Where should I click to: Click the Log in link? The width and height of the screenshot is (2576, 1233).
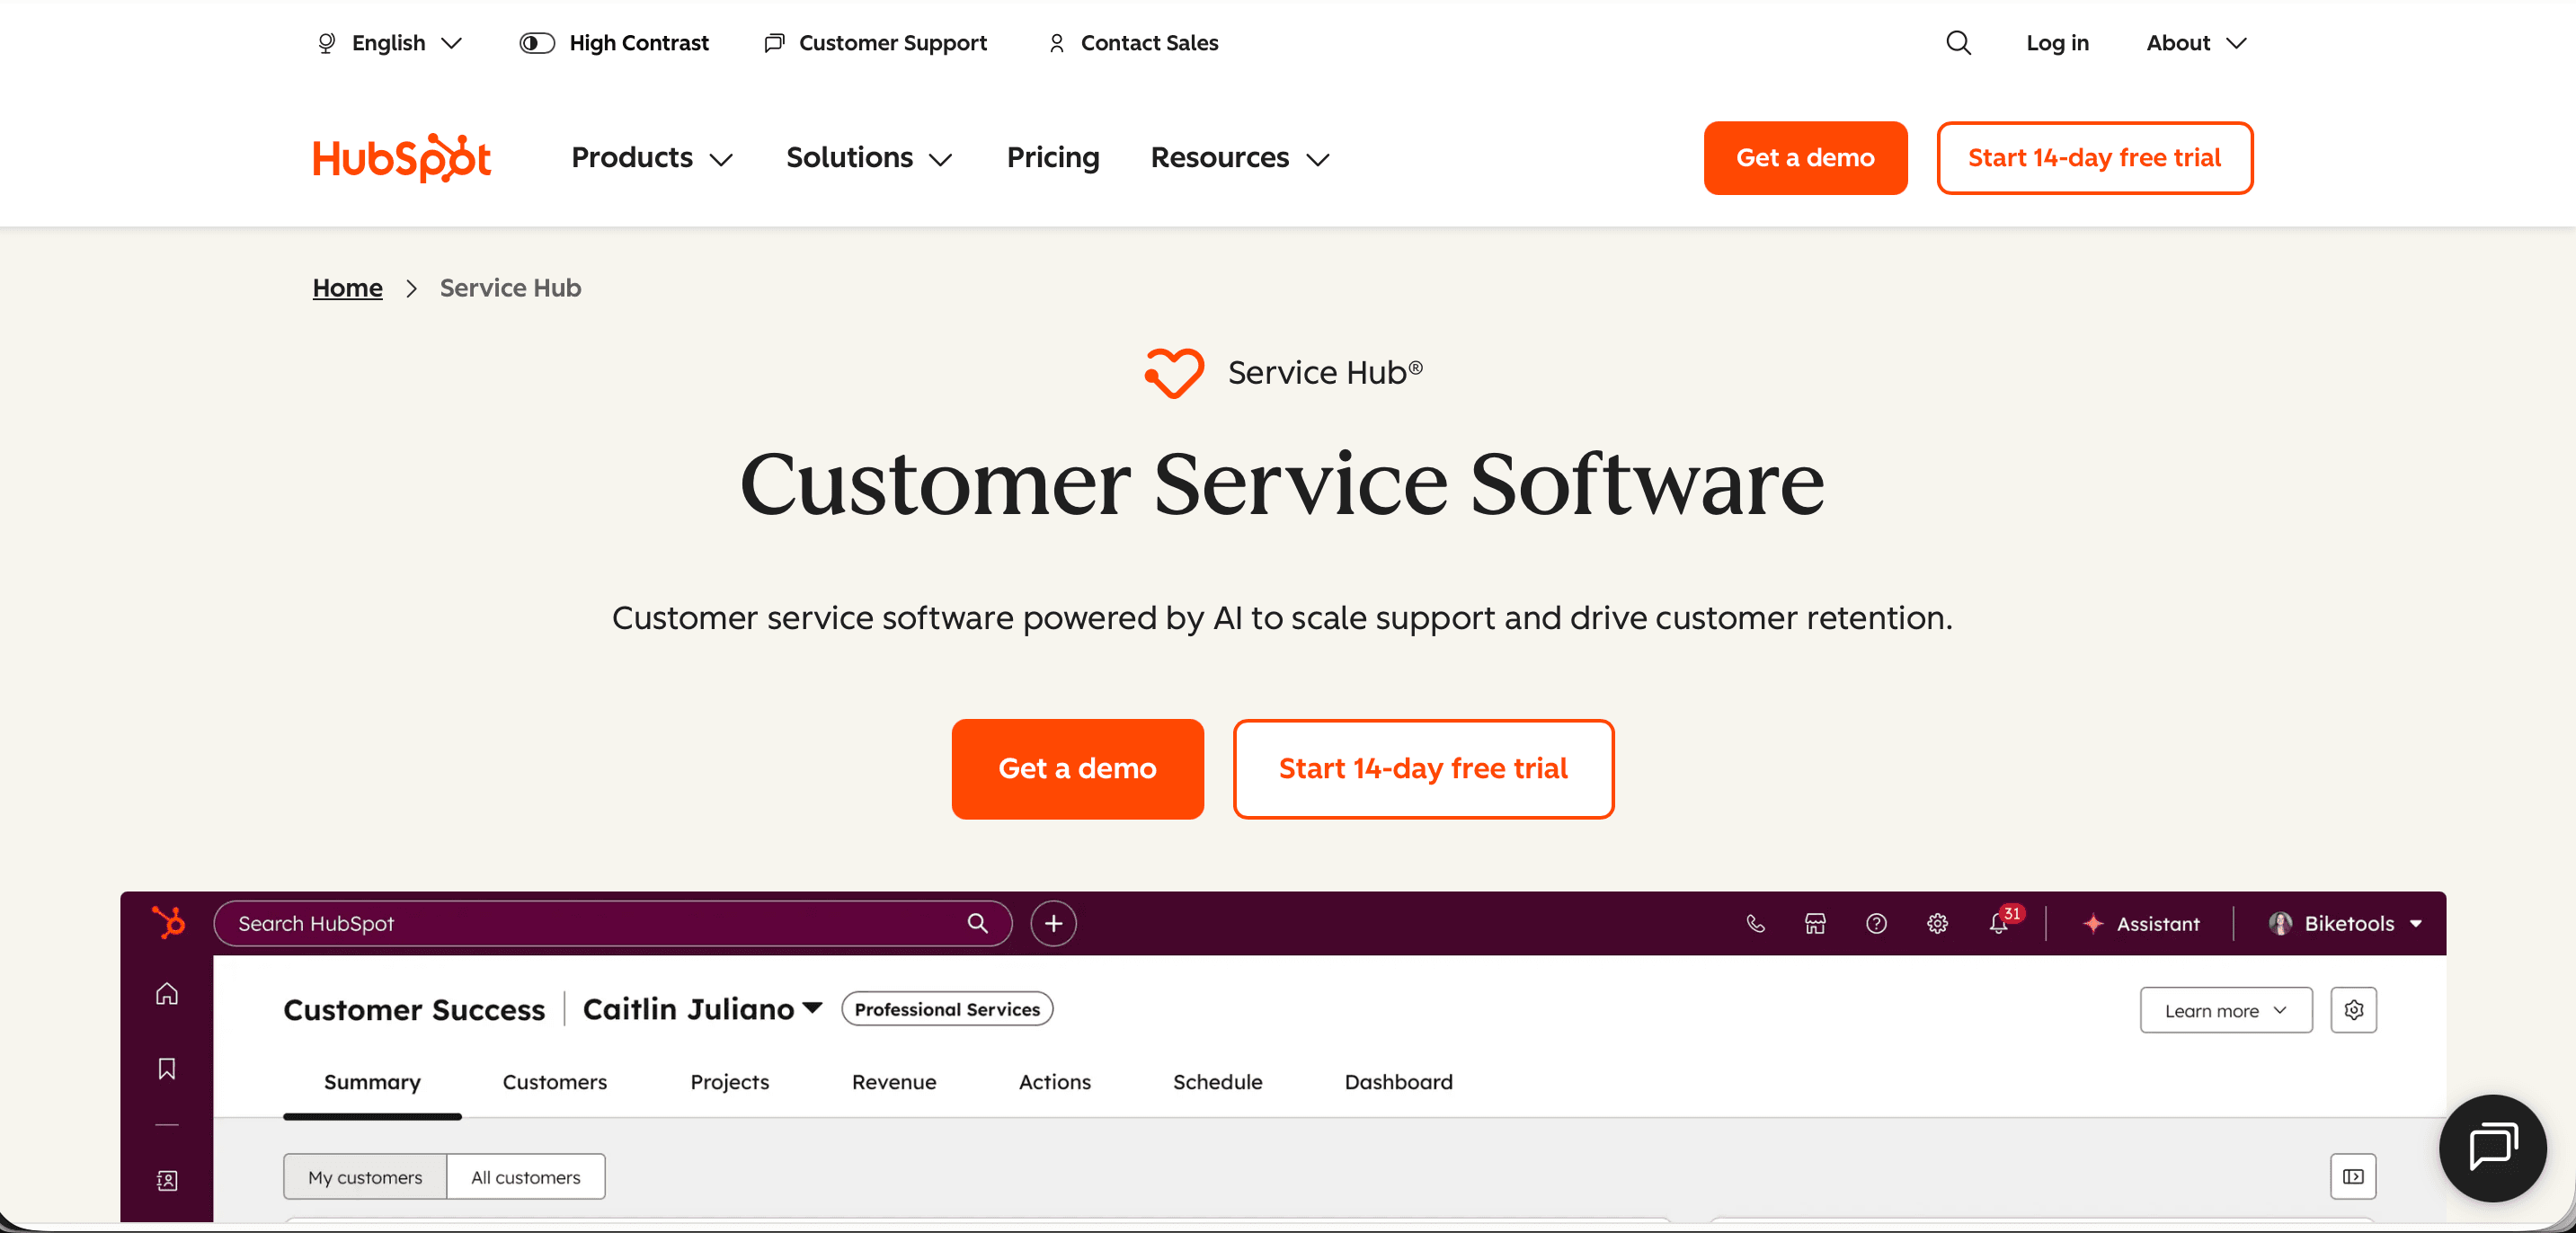[2057, 43]
